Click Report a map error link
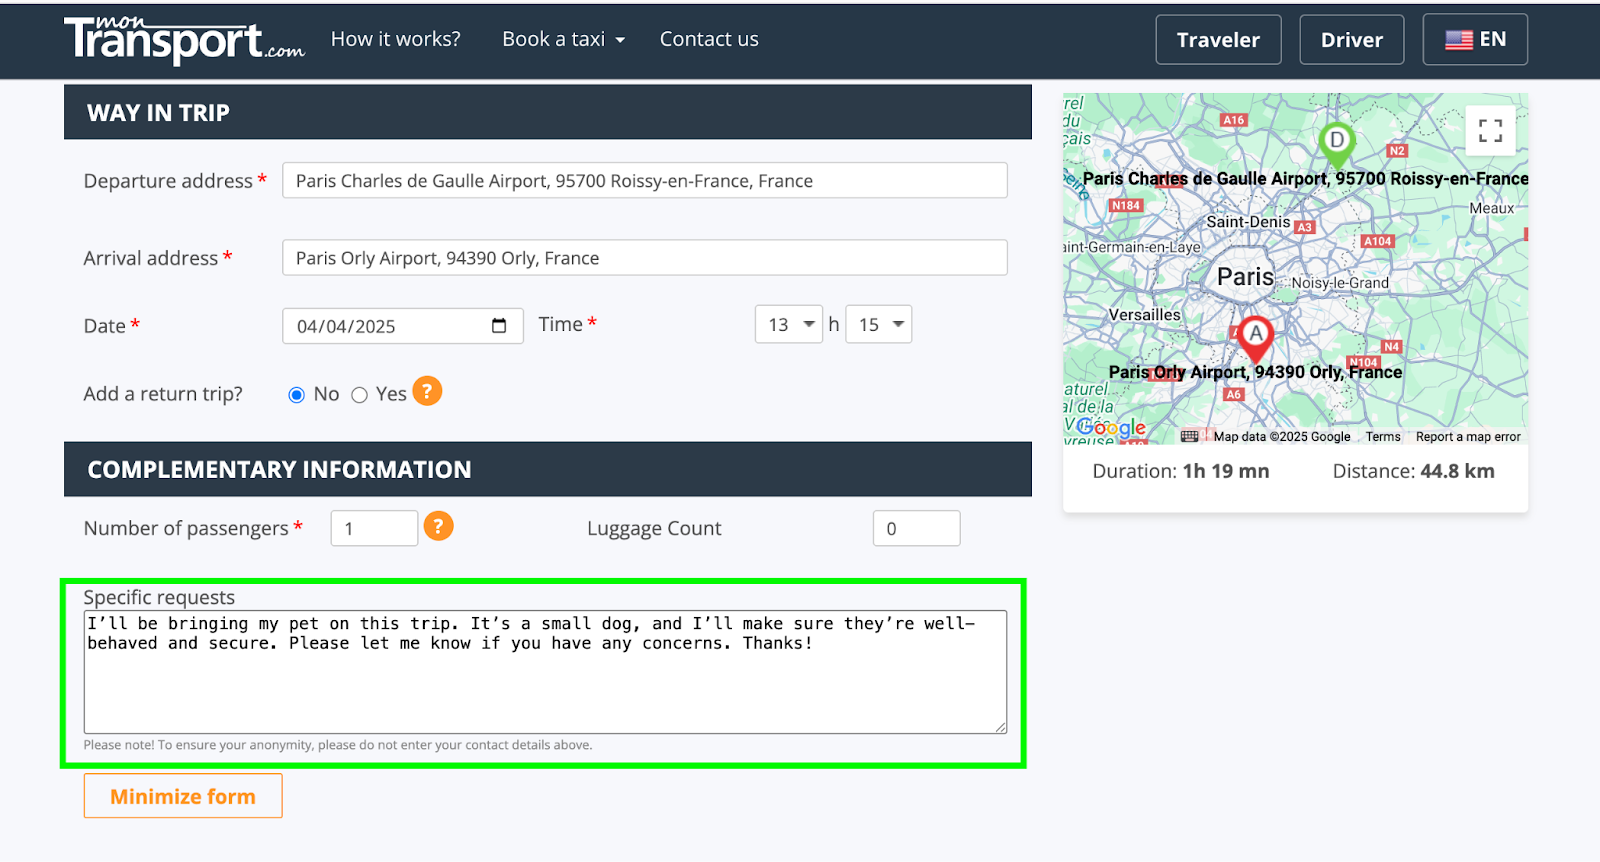Screen dimensions: 1600x862 pyautogui.click(x=1468, y=437)
